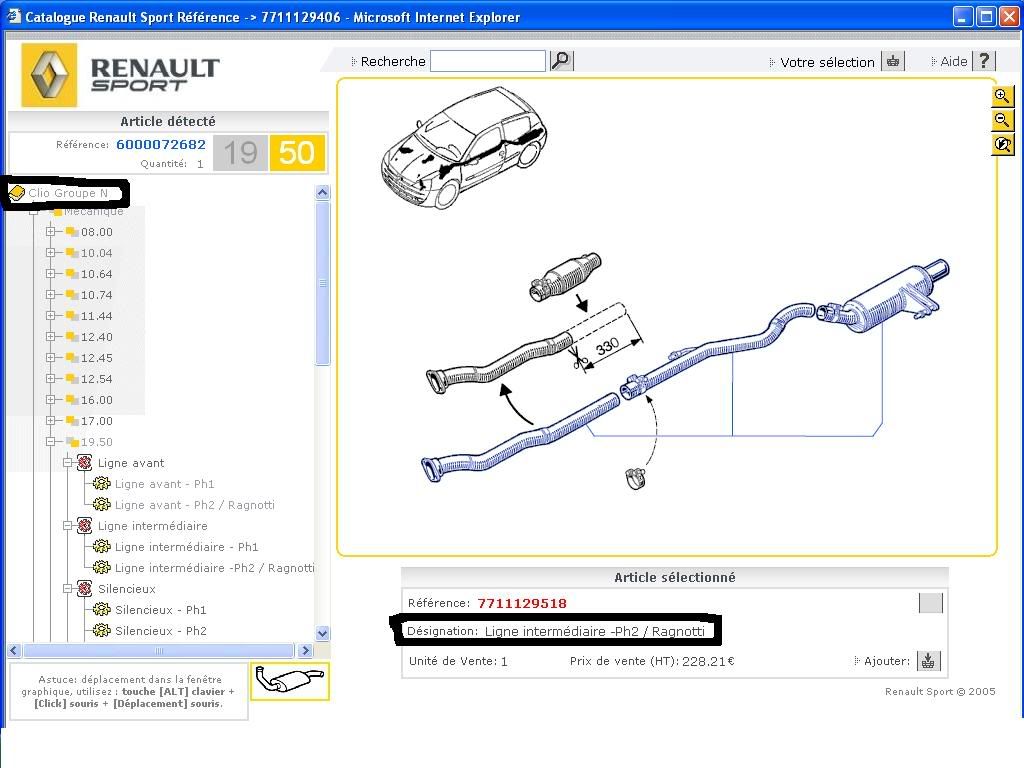The width and height of the screenshot is (1024, 768).
Task: Click horizontal scrollbar right arrow
Action: [305, 650]
